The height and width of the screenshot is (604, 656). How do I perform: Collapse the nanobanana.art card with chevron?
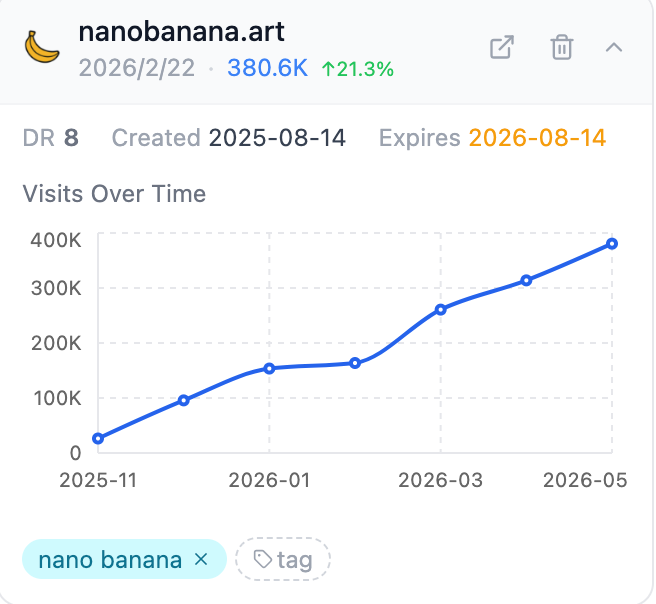[614, 47]
